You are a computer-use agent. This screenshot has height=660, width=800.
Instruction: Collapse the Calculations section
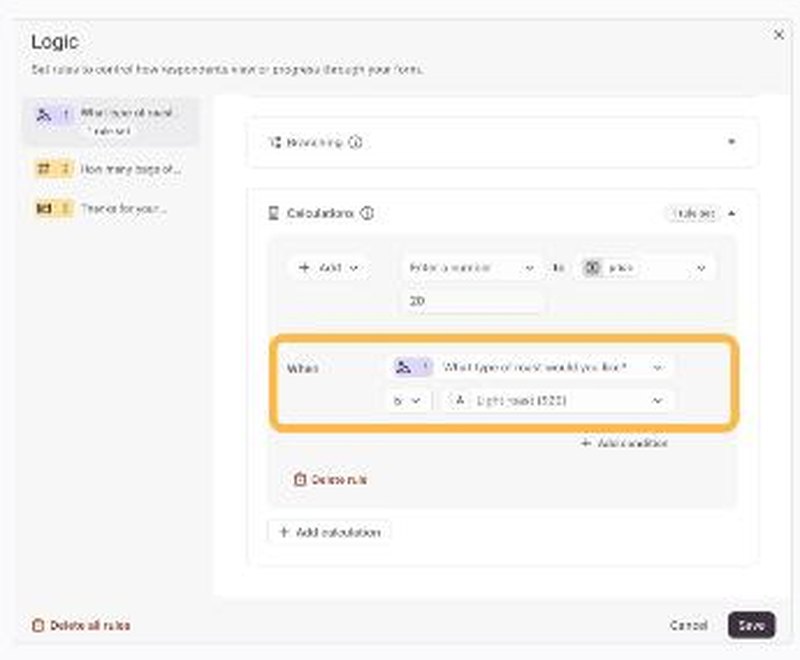pos(732,213)
